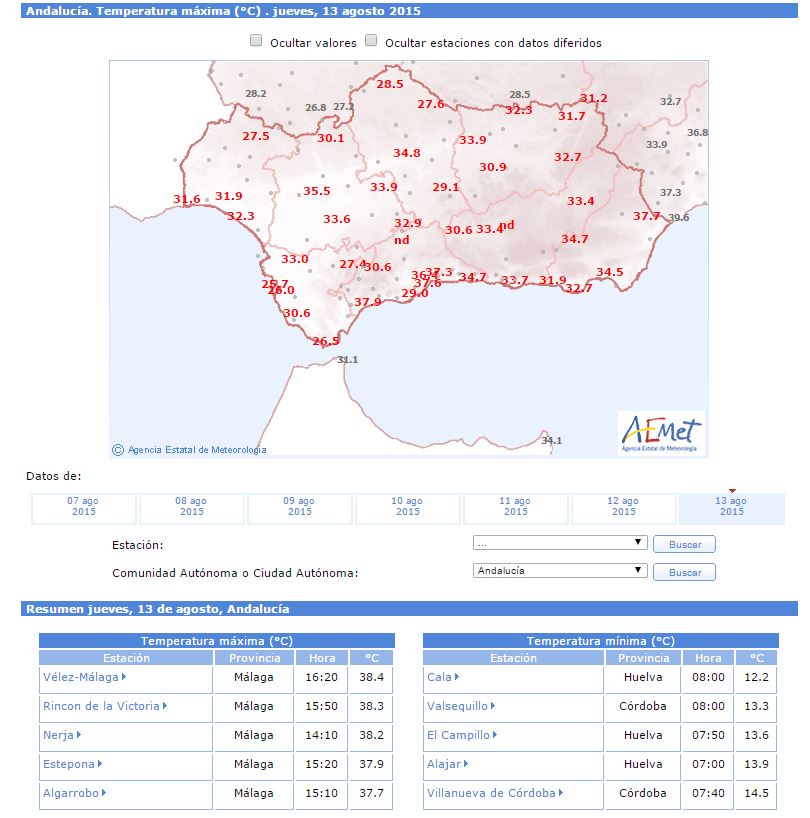Select the 07 ago 2015 date tab

83,508
